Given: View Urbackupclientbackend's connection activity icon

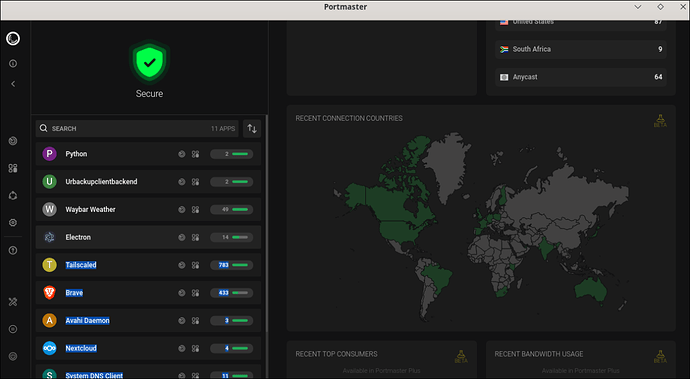Looking at the screenshot, I should tap(182, 182).
